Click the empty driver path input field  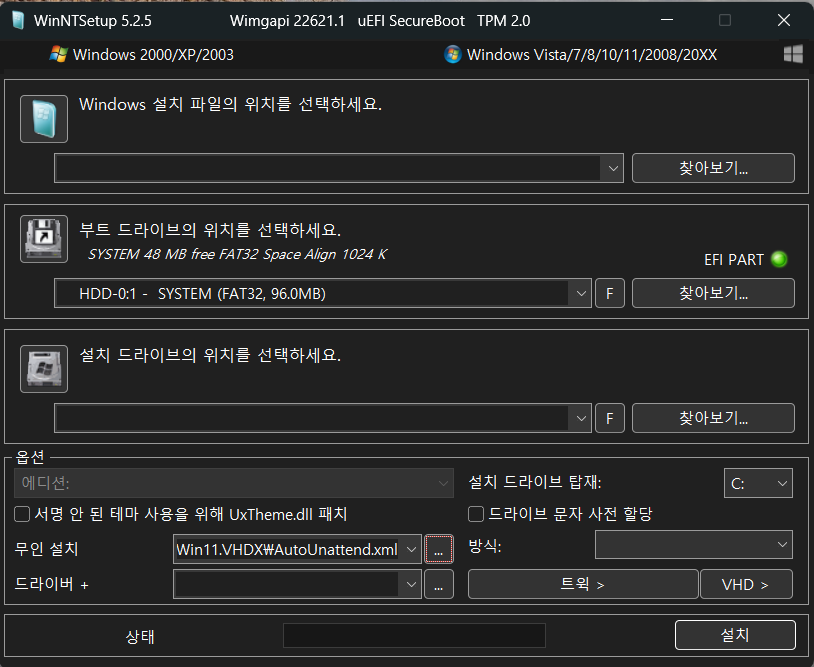click(x=287, y=584)
